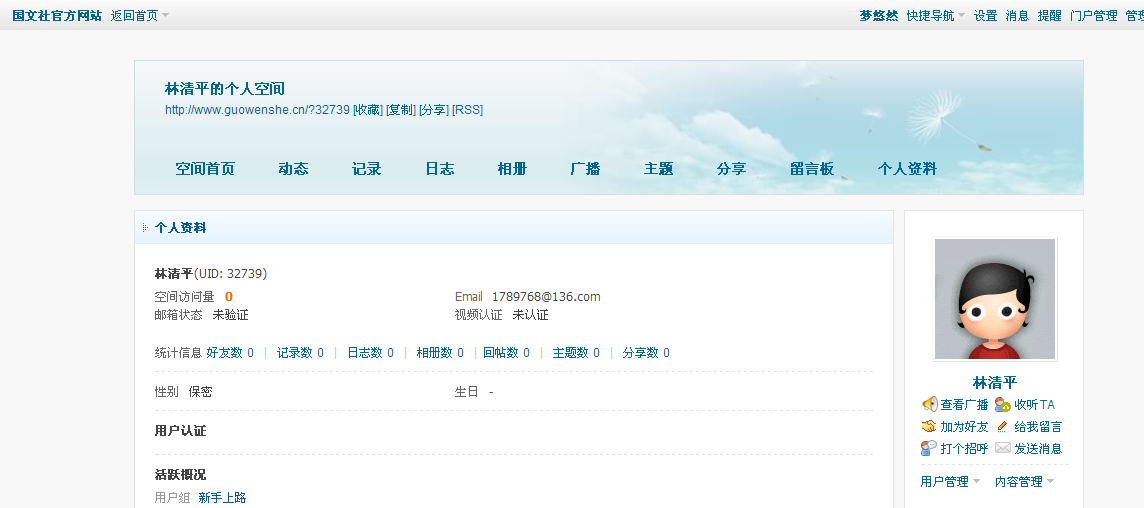Open 设置 in the top bar
Viewport: 1144px width, 508px height.
[986, 15]
